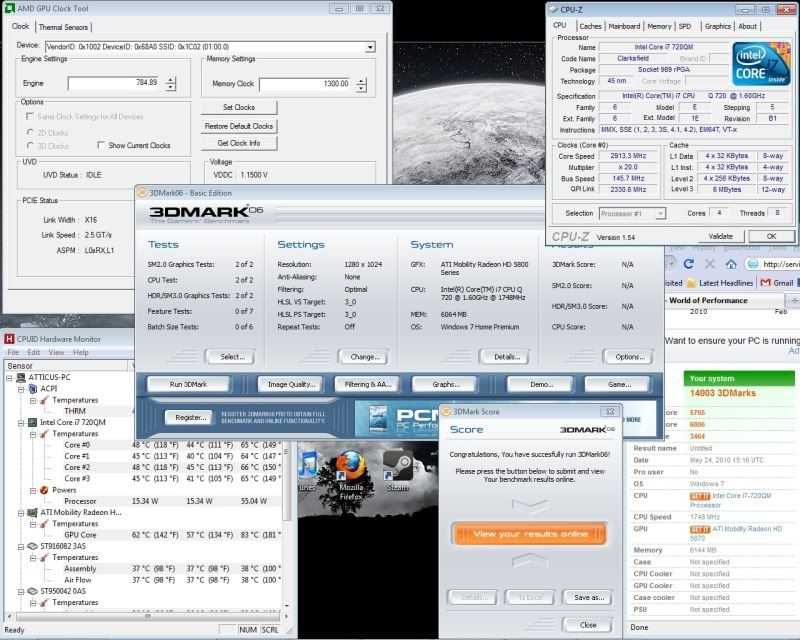Enable the Show Current Clocks checkbox
The image size is (800, 640).
click(x=101, y=145)
